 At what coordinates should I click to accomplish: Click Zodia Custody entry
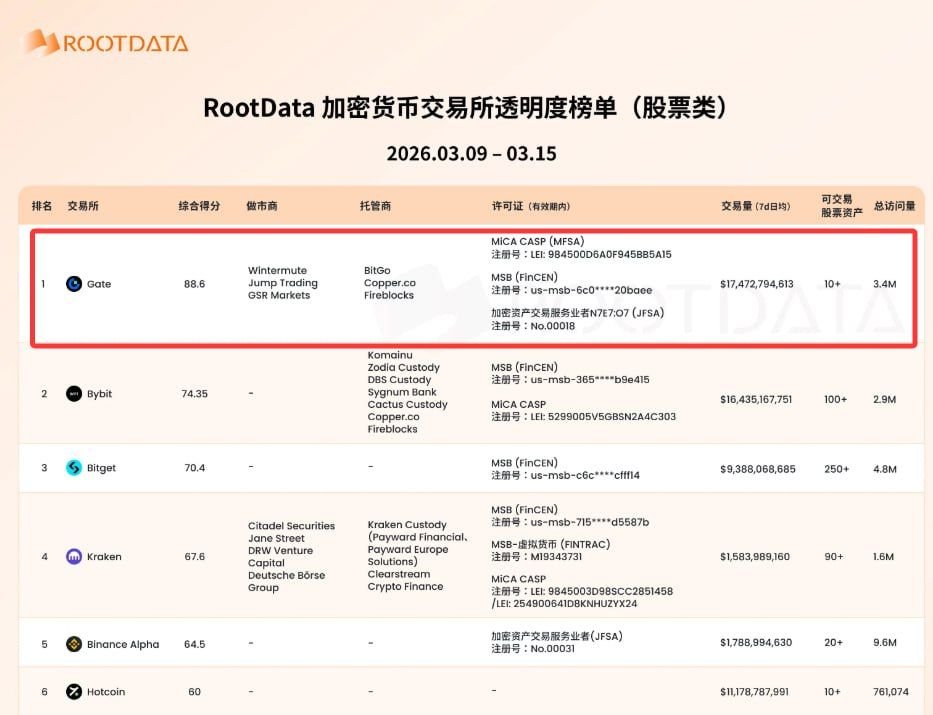click(x=403, y=368)
